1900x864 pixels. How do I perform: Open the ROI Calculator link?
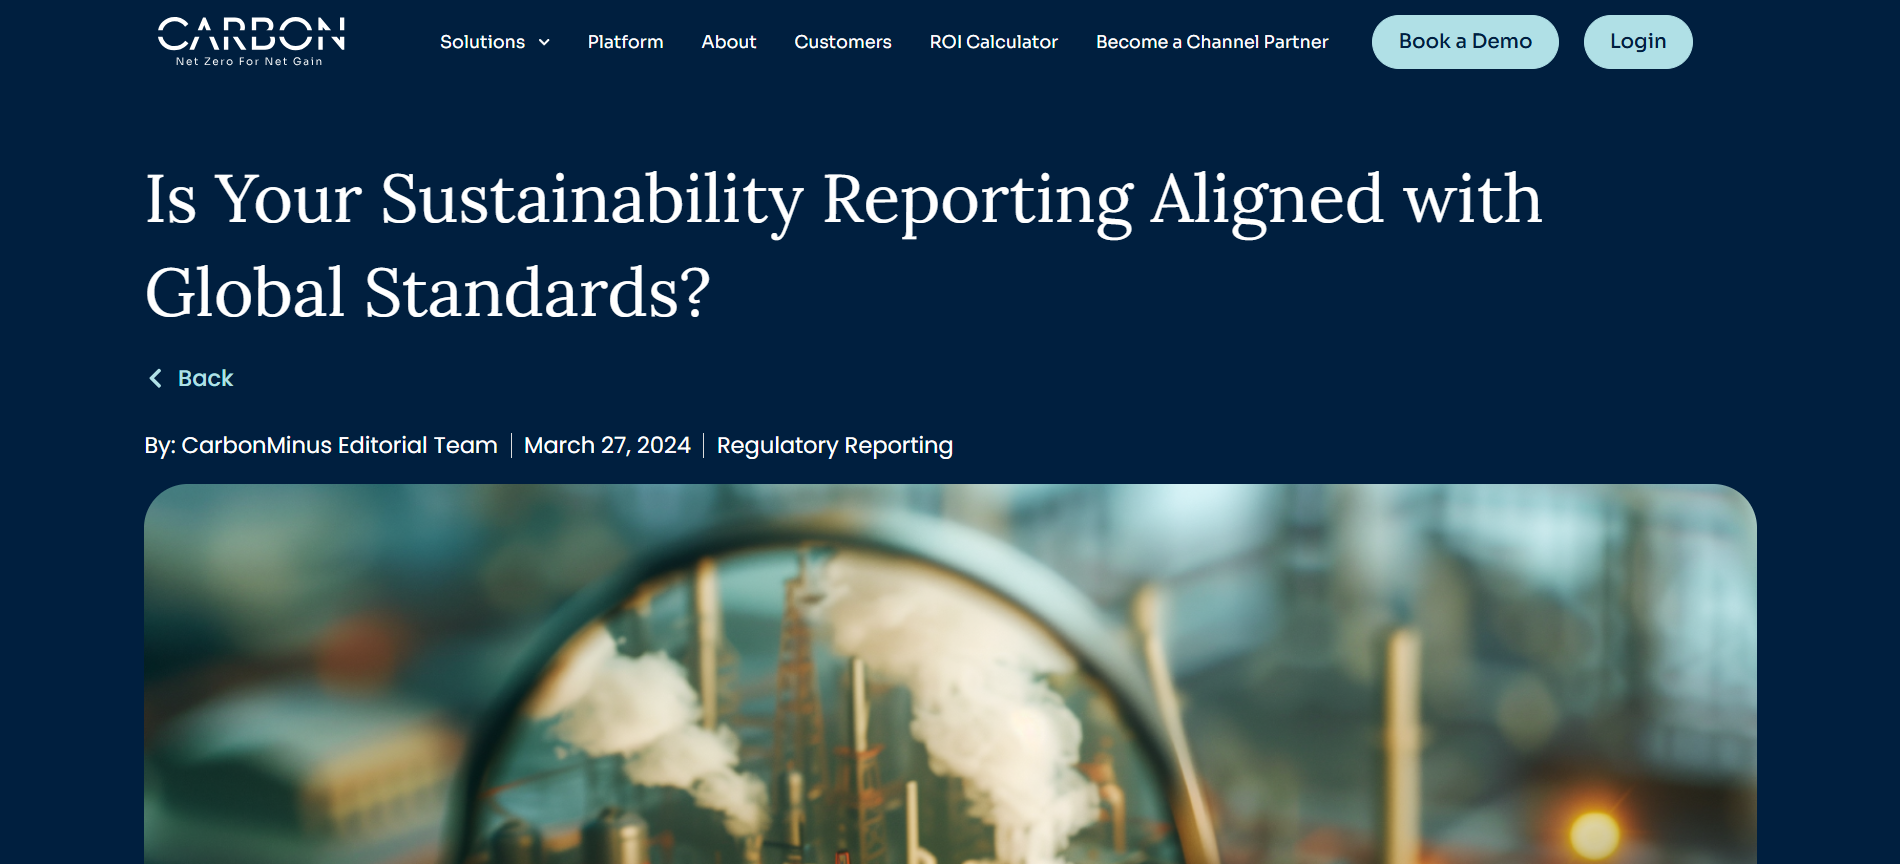993,42
